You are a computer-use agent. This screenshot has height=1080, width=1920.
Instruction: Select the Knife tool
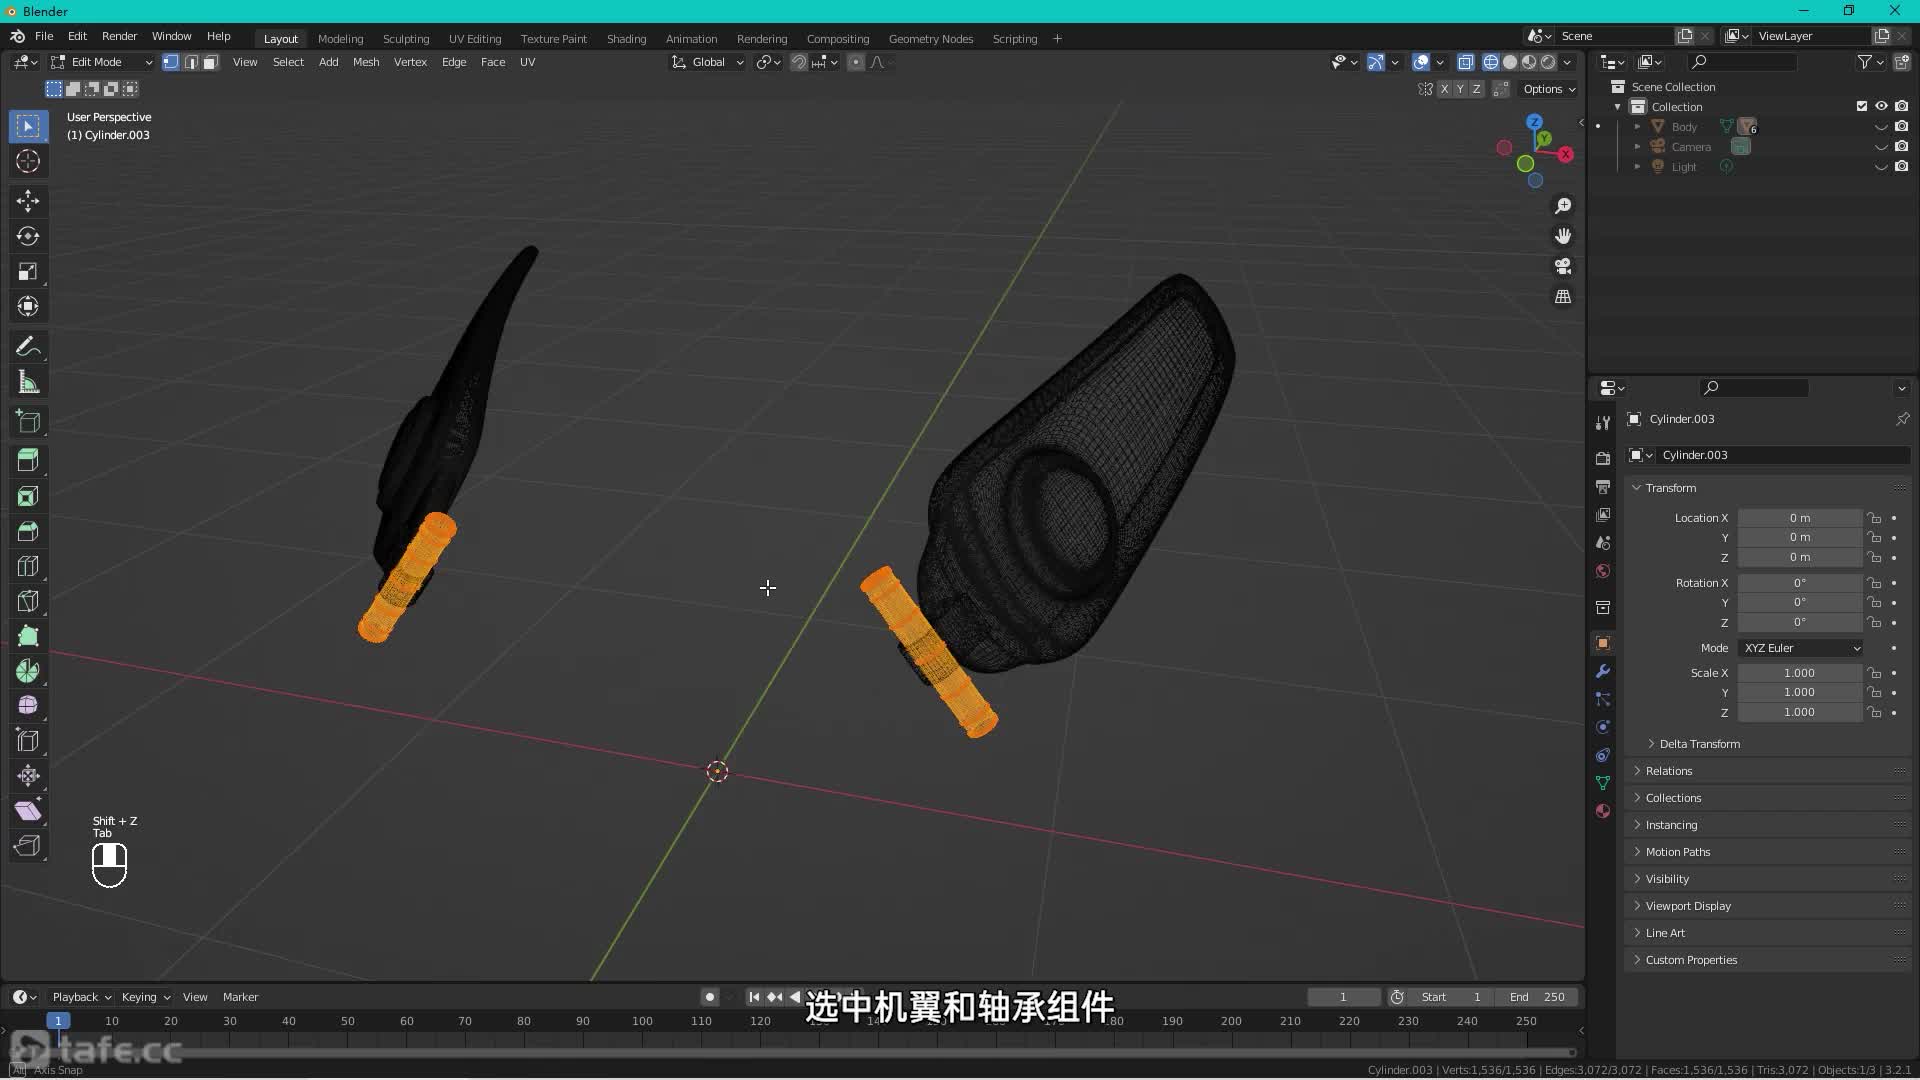[x=28, y=601]
